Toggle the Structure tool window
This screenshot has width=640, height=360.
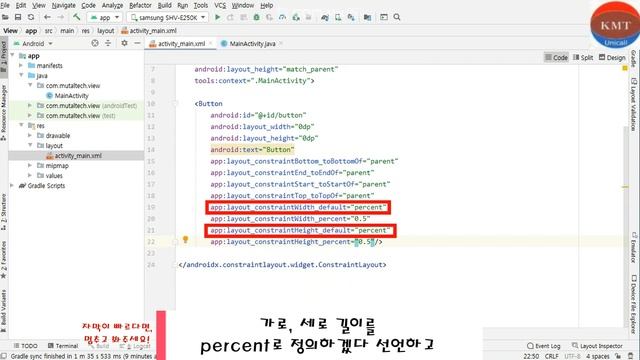[4, 211]
